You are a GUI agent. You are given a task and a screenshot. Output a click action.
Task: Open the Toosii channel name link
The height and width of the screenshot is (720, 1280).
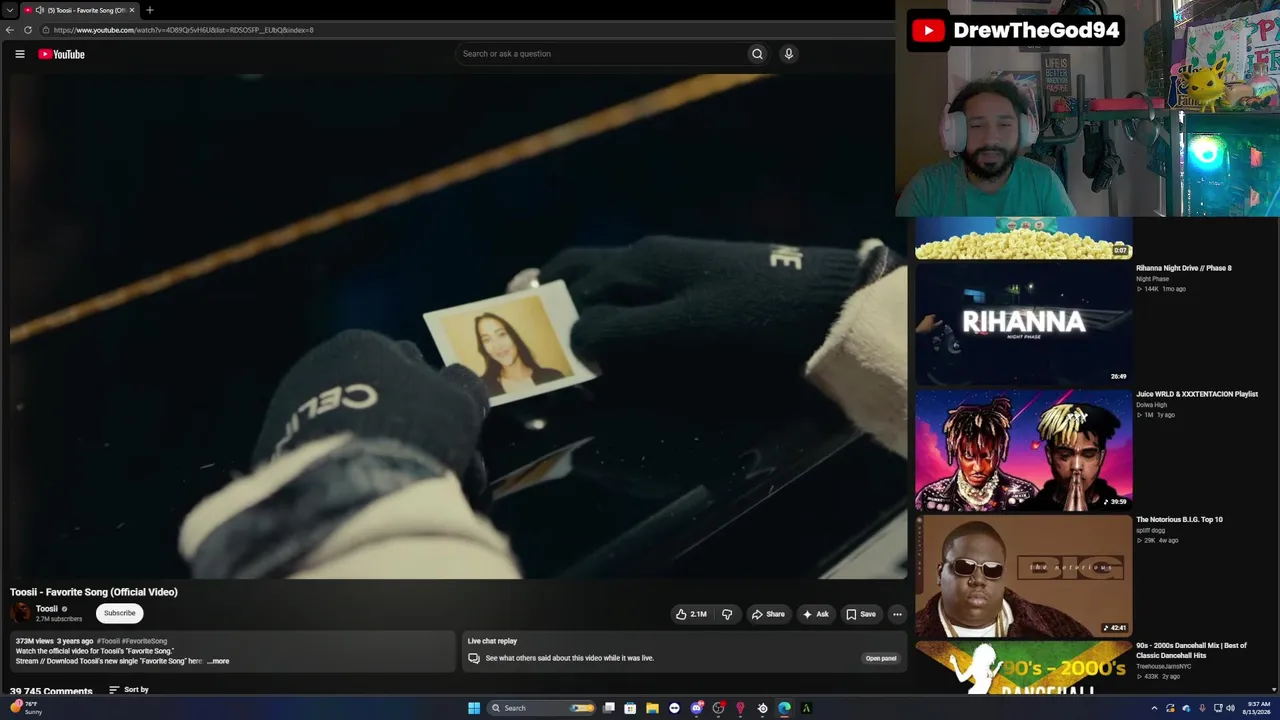click(47, 609)
